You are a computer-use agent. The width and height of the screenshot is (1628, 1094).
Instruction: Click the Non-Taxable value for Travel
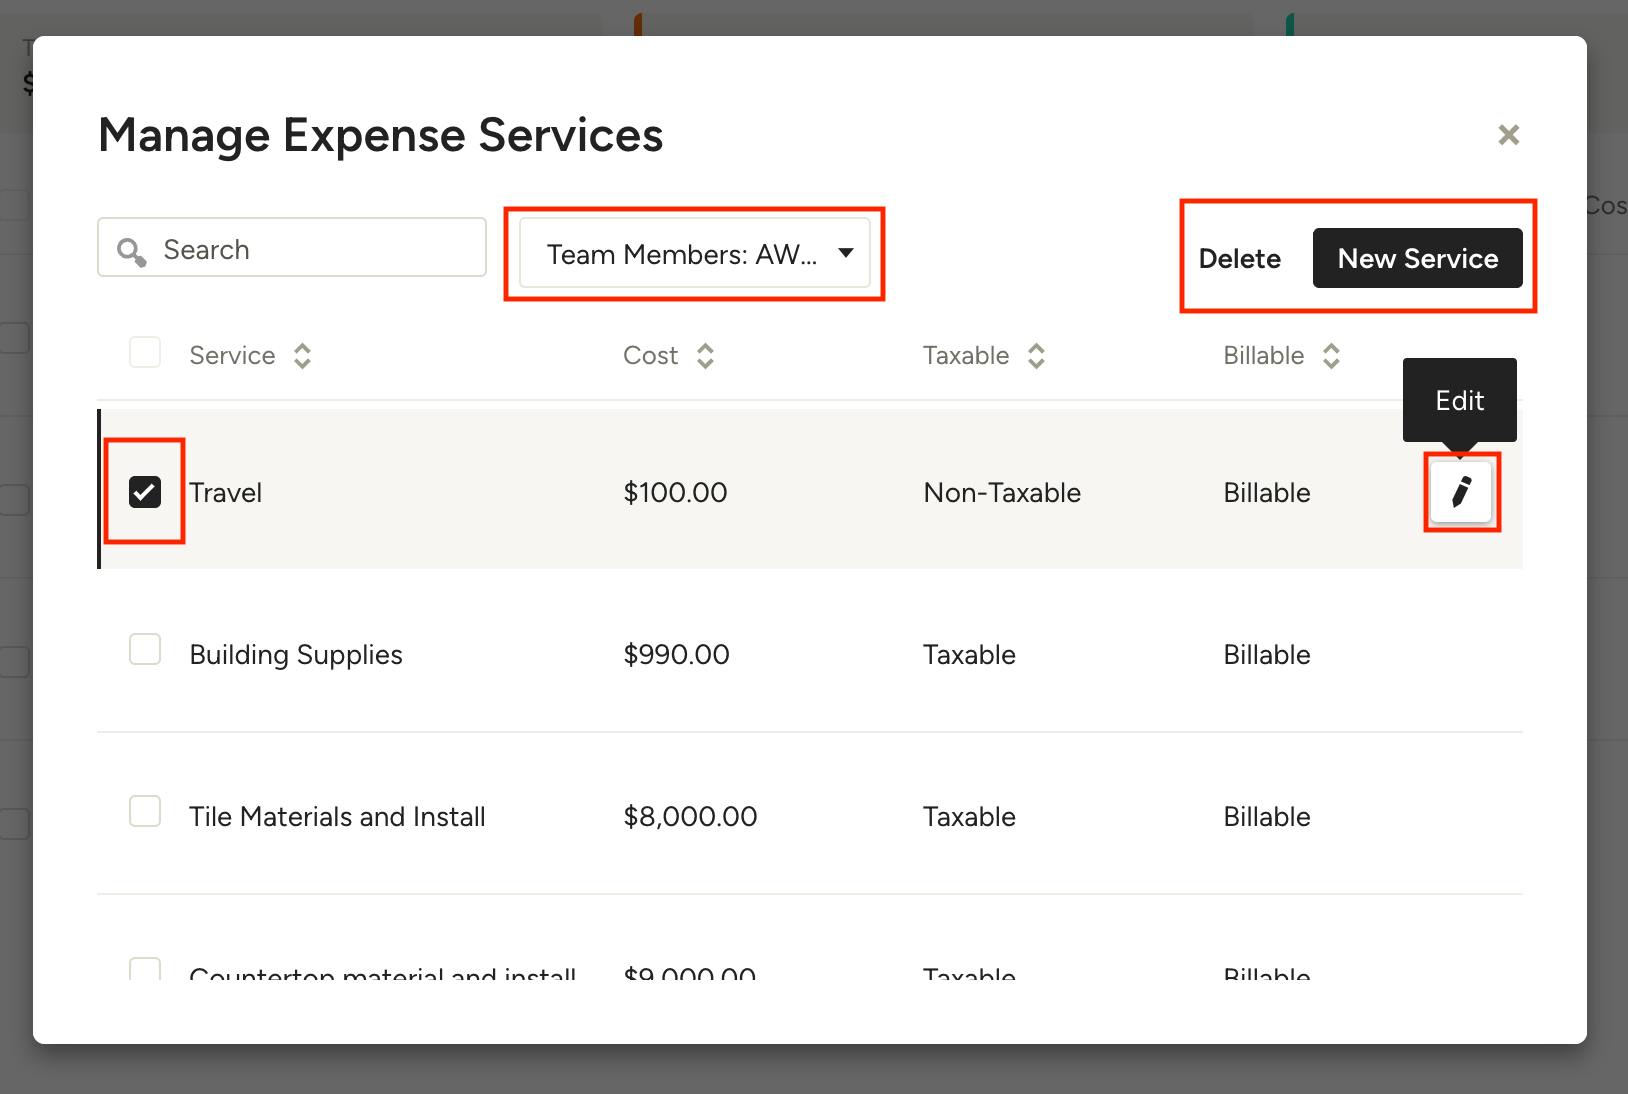(1002, 493)
